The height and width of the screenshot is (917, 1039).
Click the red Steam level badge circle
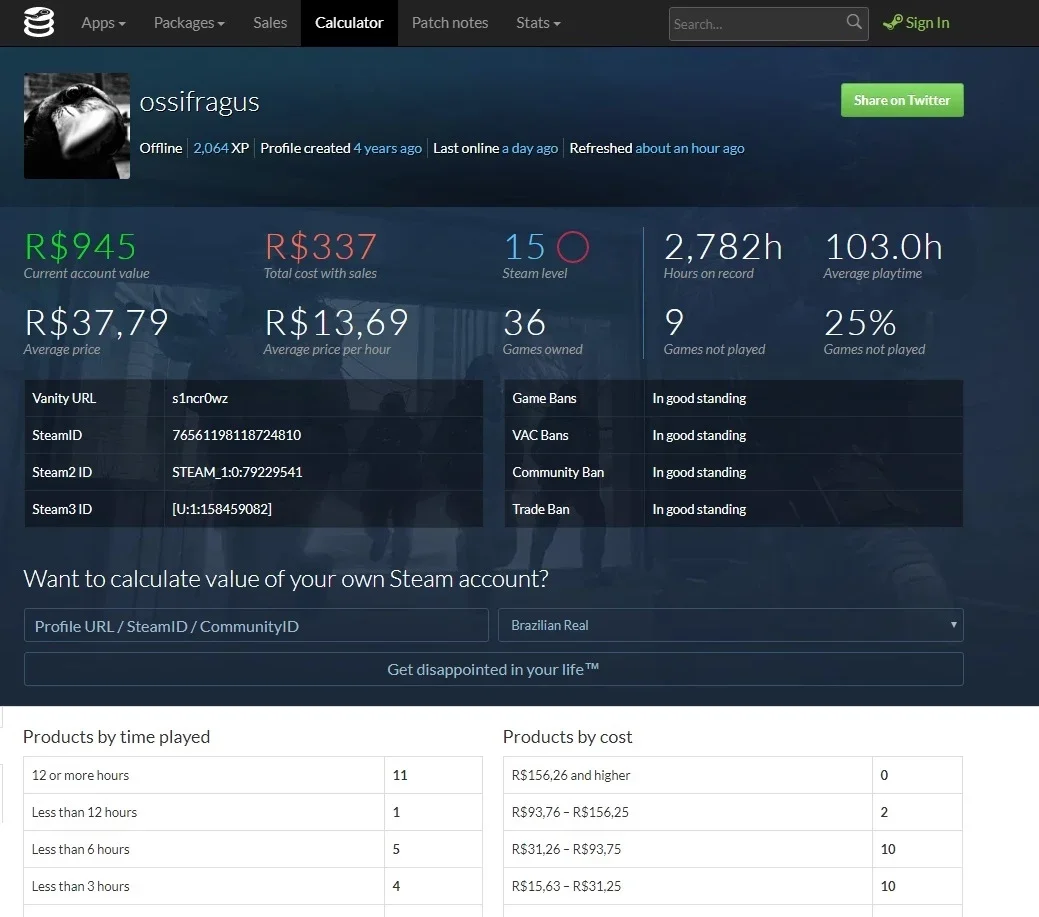pos(573,246)
